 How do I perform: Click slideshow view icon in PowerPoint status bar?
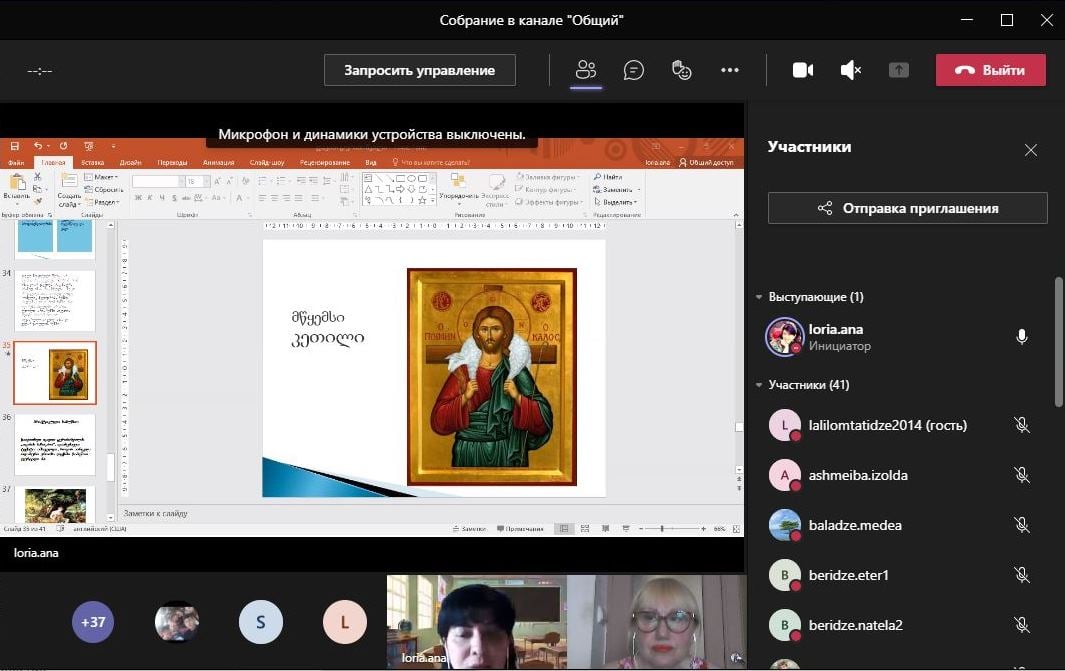pyautogui.click(x=626, y=528)
